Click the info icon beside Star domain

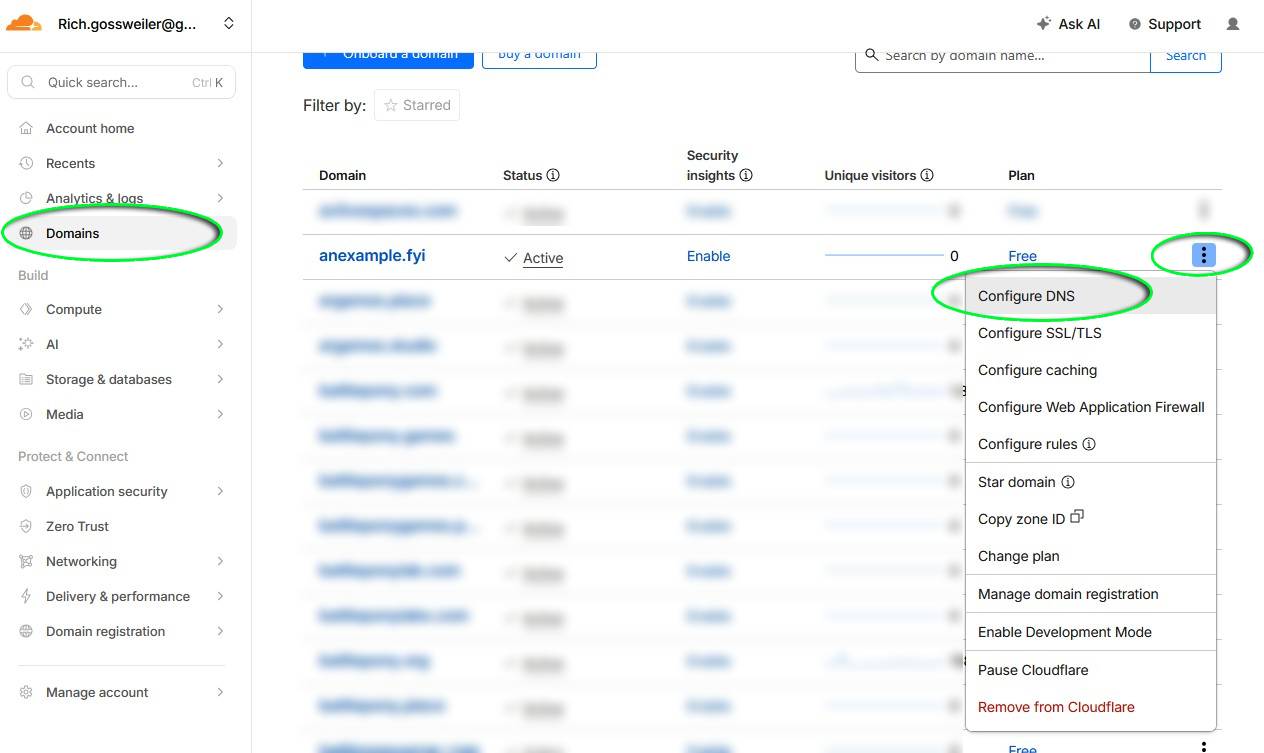(1068, 482)
